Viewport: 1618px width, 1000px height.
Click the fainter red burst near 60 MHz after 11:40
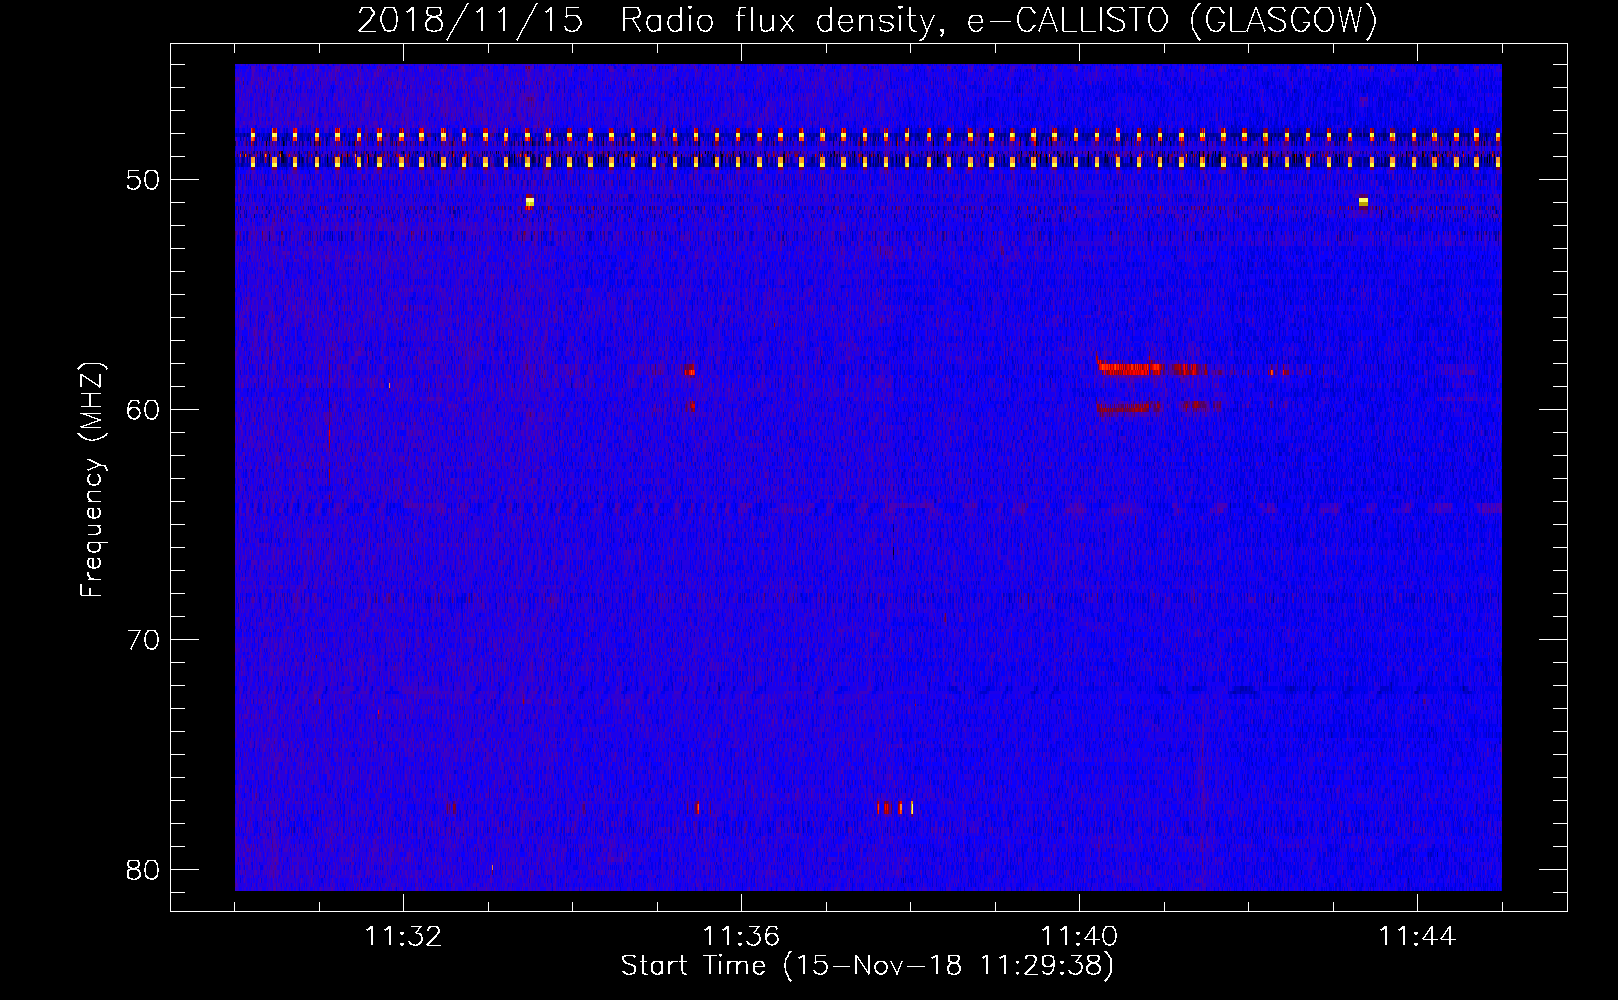[1158, 407]
